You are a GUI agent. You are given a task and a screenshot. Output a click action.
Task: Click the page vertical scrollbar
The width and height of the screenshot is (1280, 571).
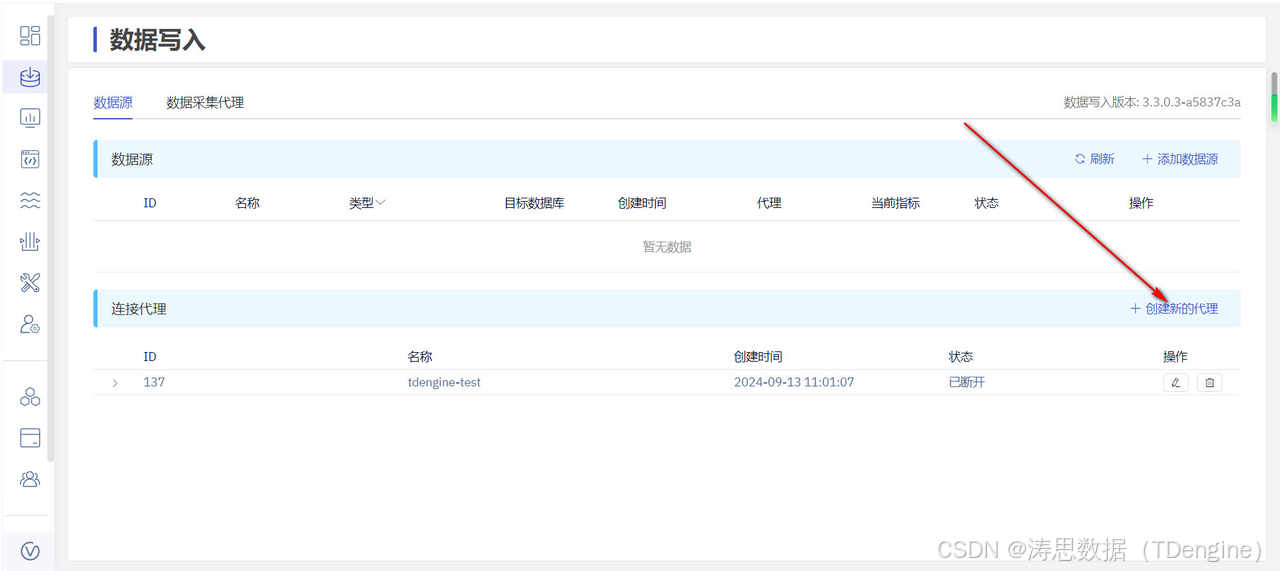(x=1274, y=97)
